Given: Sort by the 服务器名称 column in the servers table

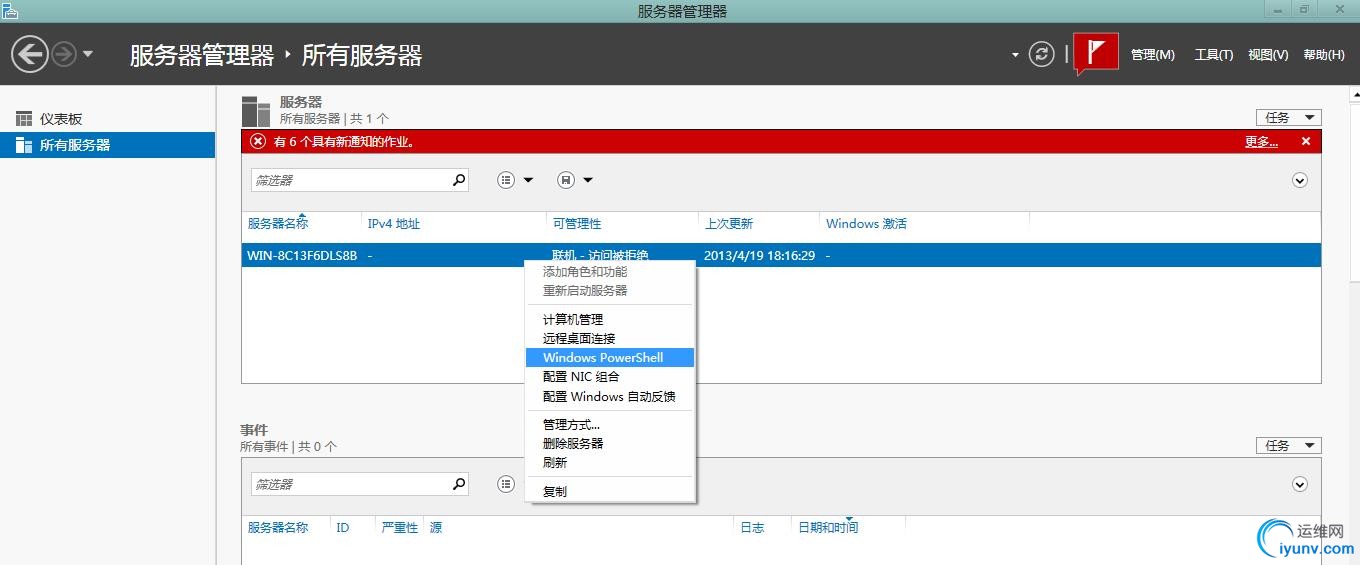Looking at the screenshot, I should point(278,224).
